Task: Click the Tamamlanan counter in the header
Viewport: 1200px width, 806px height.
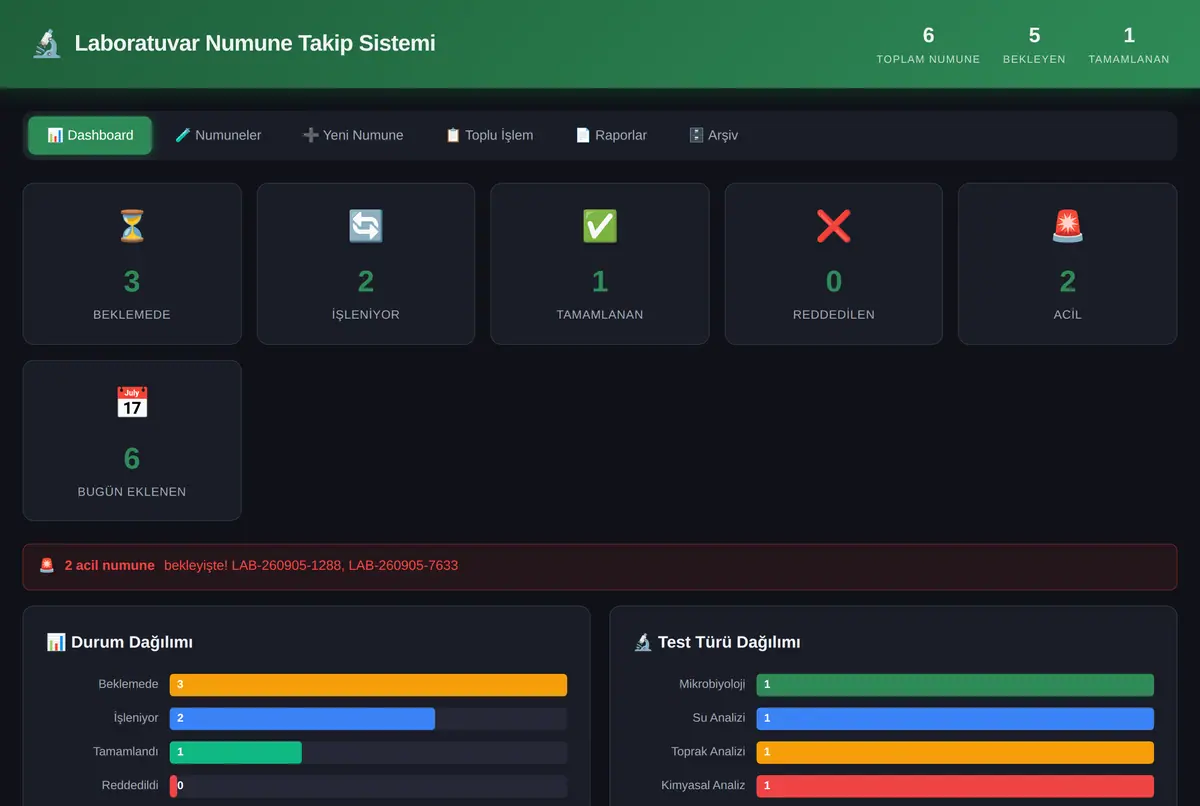Action: [1129, 45]
